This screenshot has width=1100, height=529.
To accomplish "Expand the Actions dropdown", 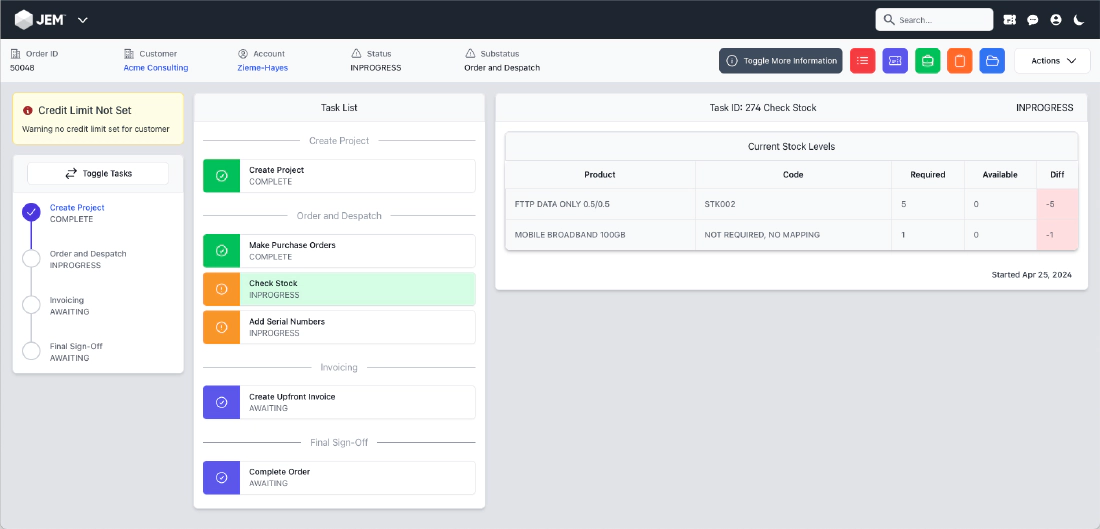I will click(x=1052, y=60).
